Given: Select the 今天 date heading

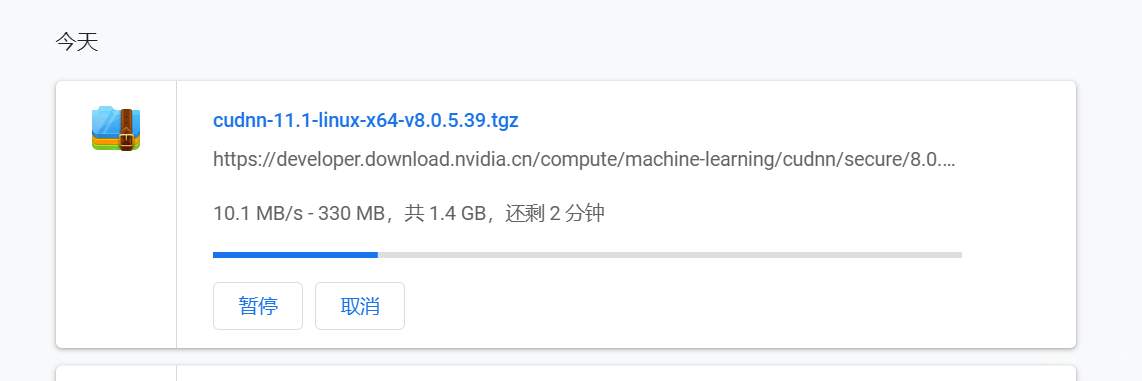Looking at the screenshot, I should pyautogui.click(x=76, y=42).
